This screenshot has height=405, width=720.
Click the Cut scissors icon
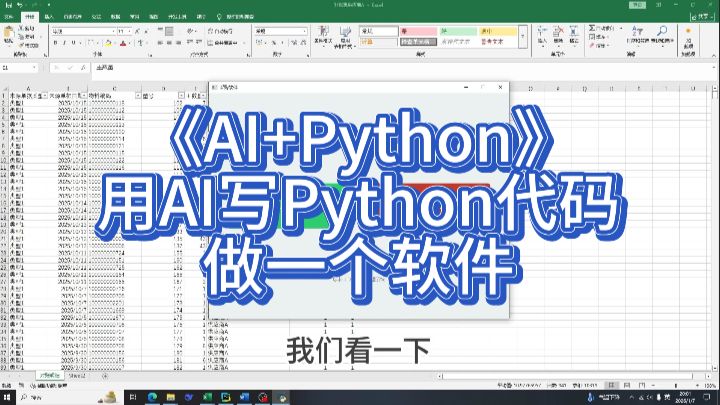point(21,28)
